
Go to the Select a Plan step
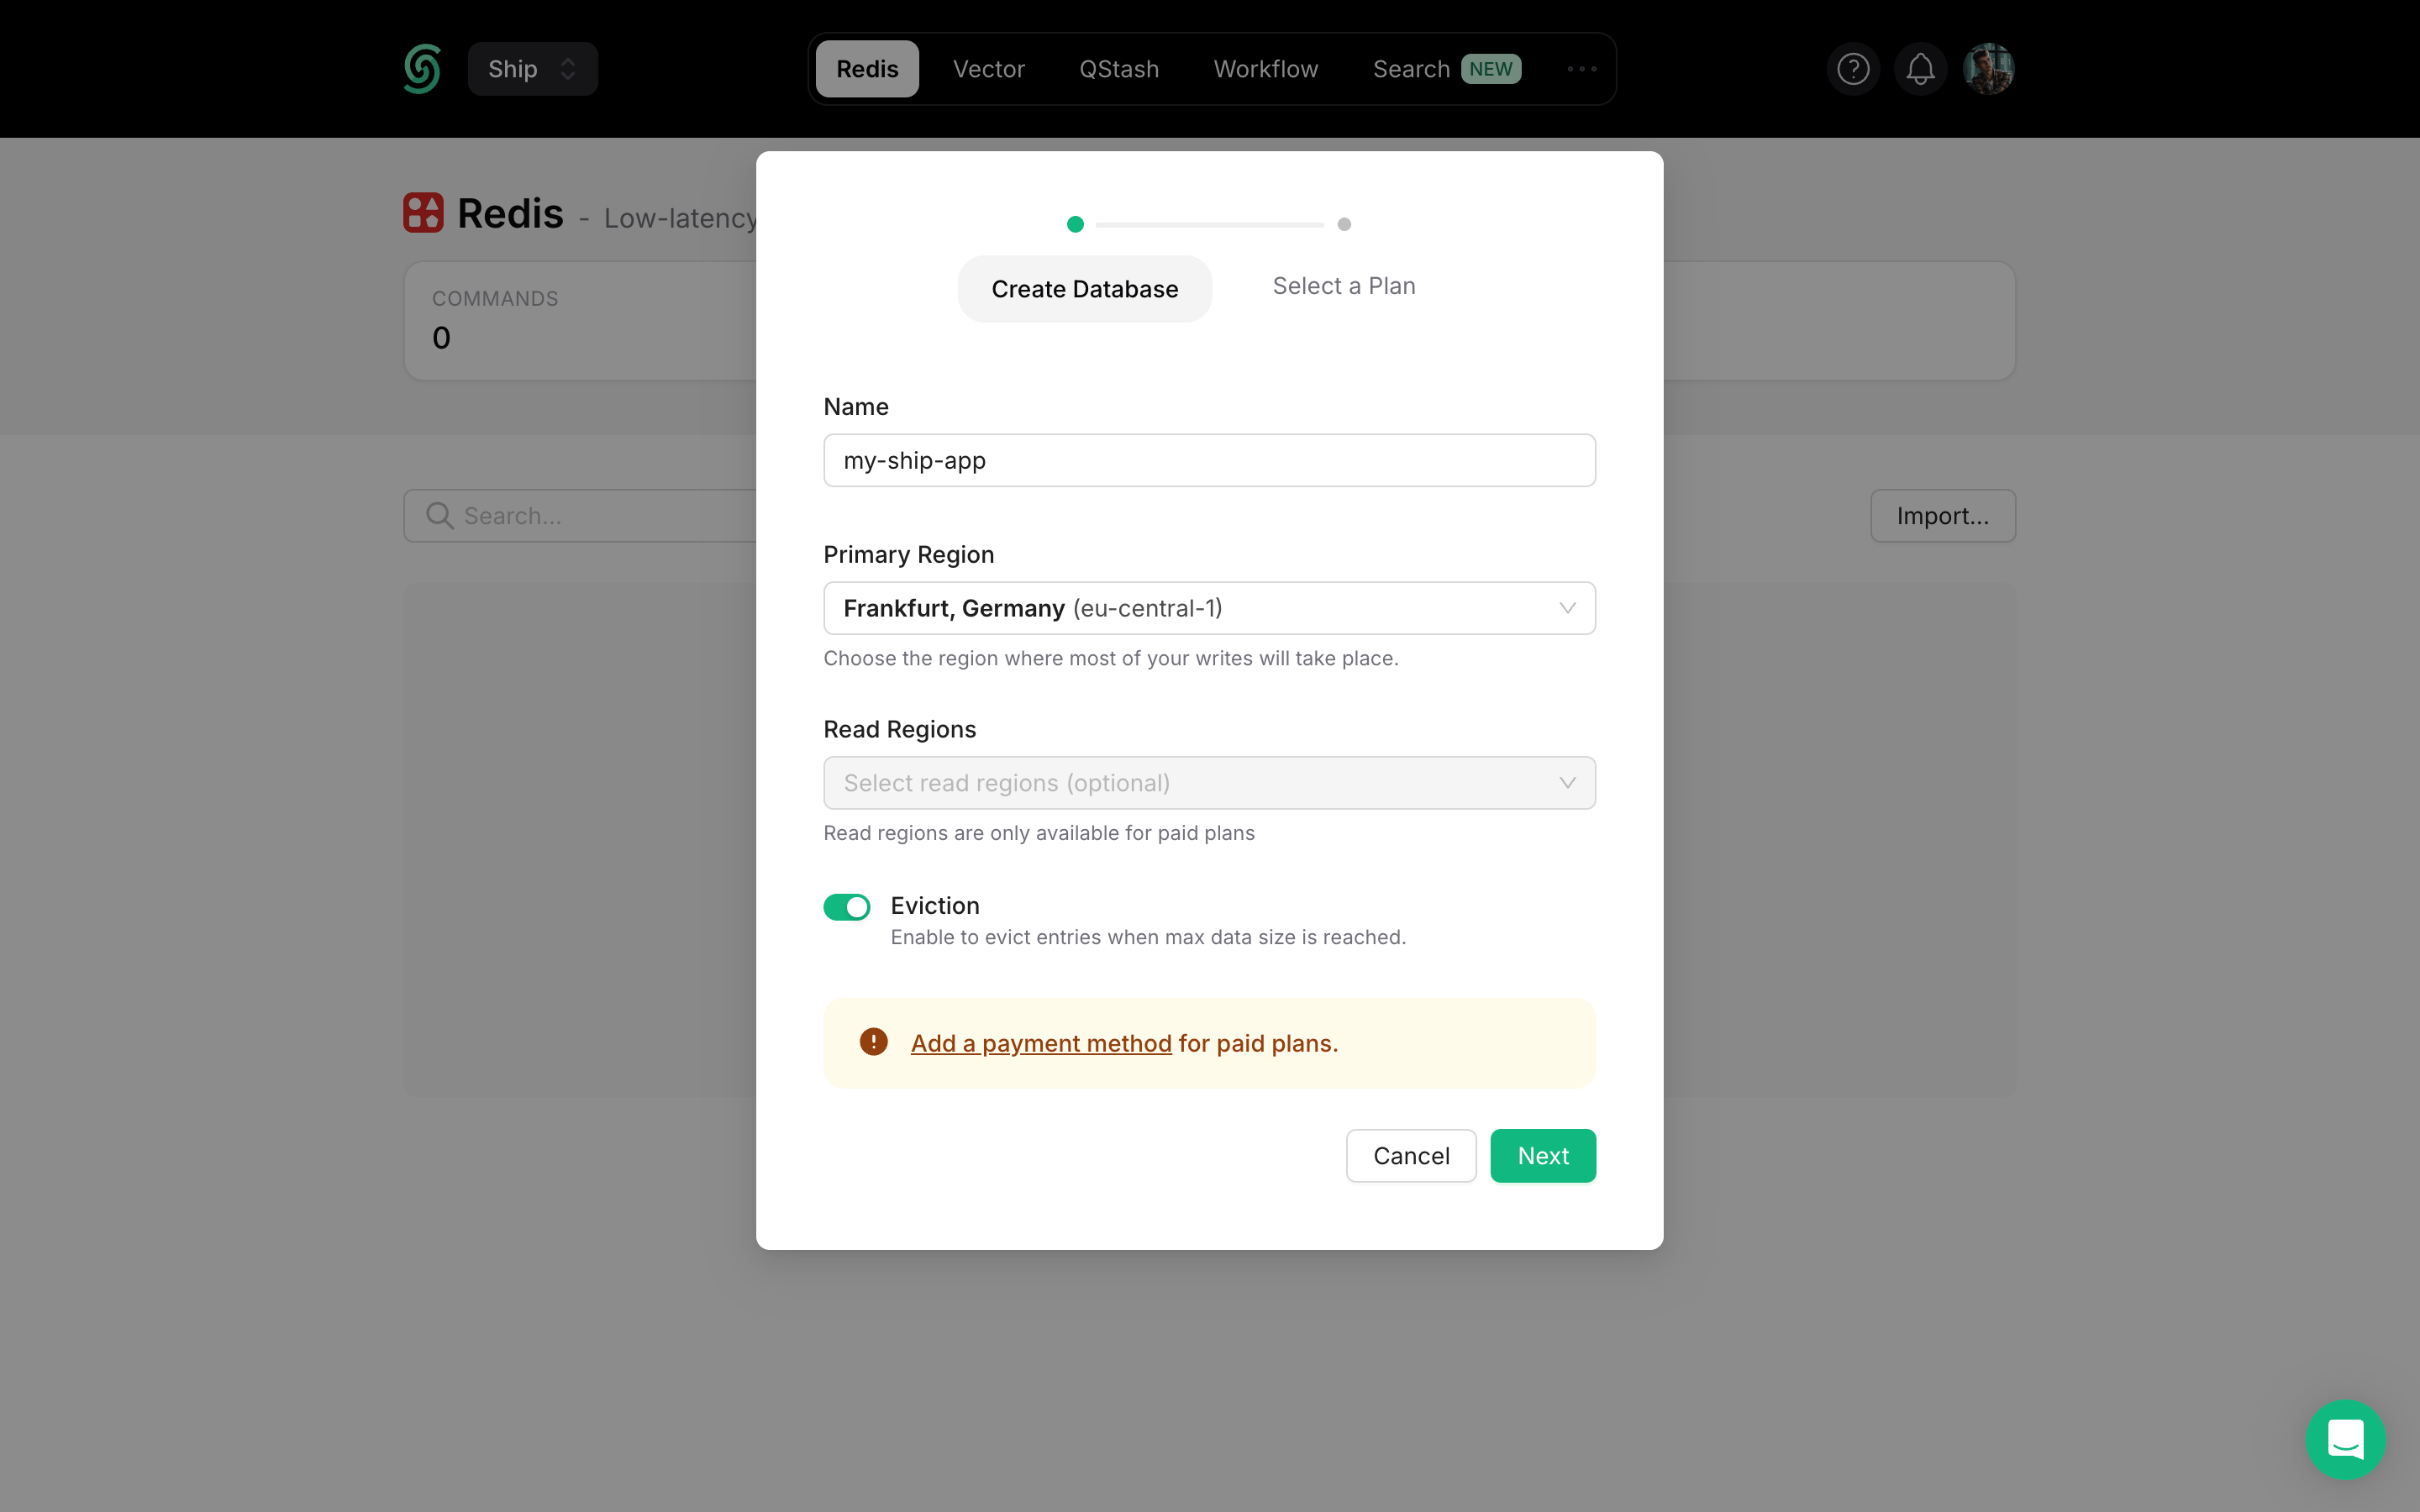(x=1342, y=286)
